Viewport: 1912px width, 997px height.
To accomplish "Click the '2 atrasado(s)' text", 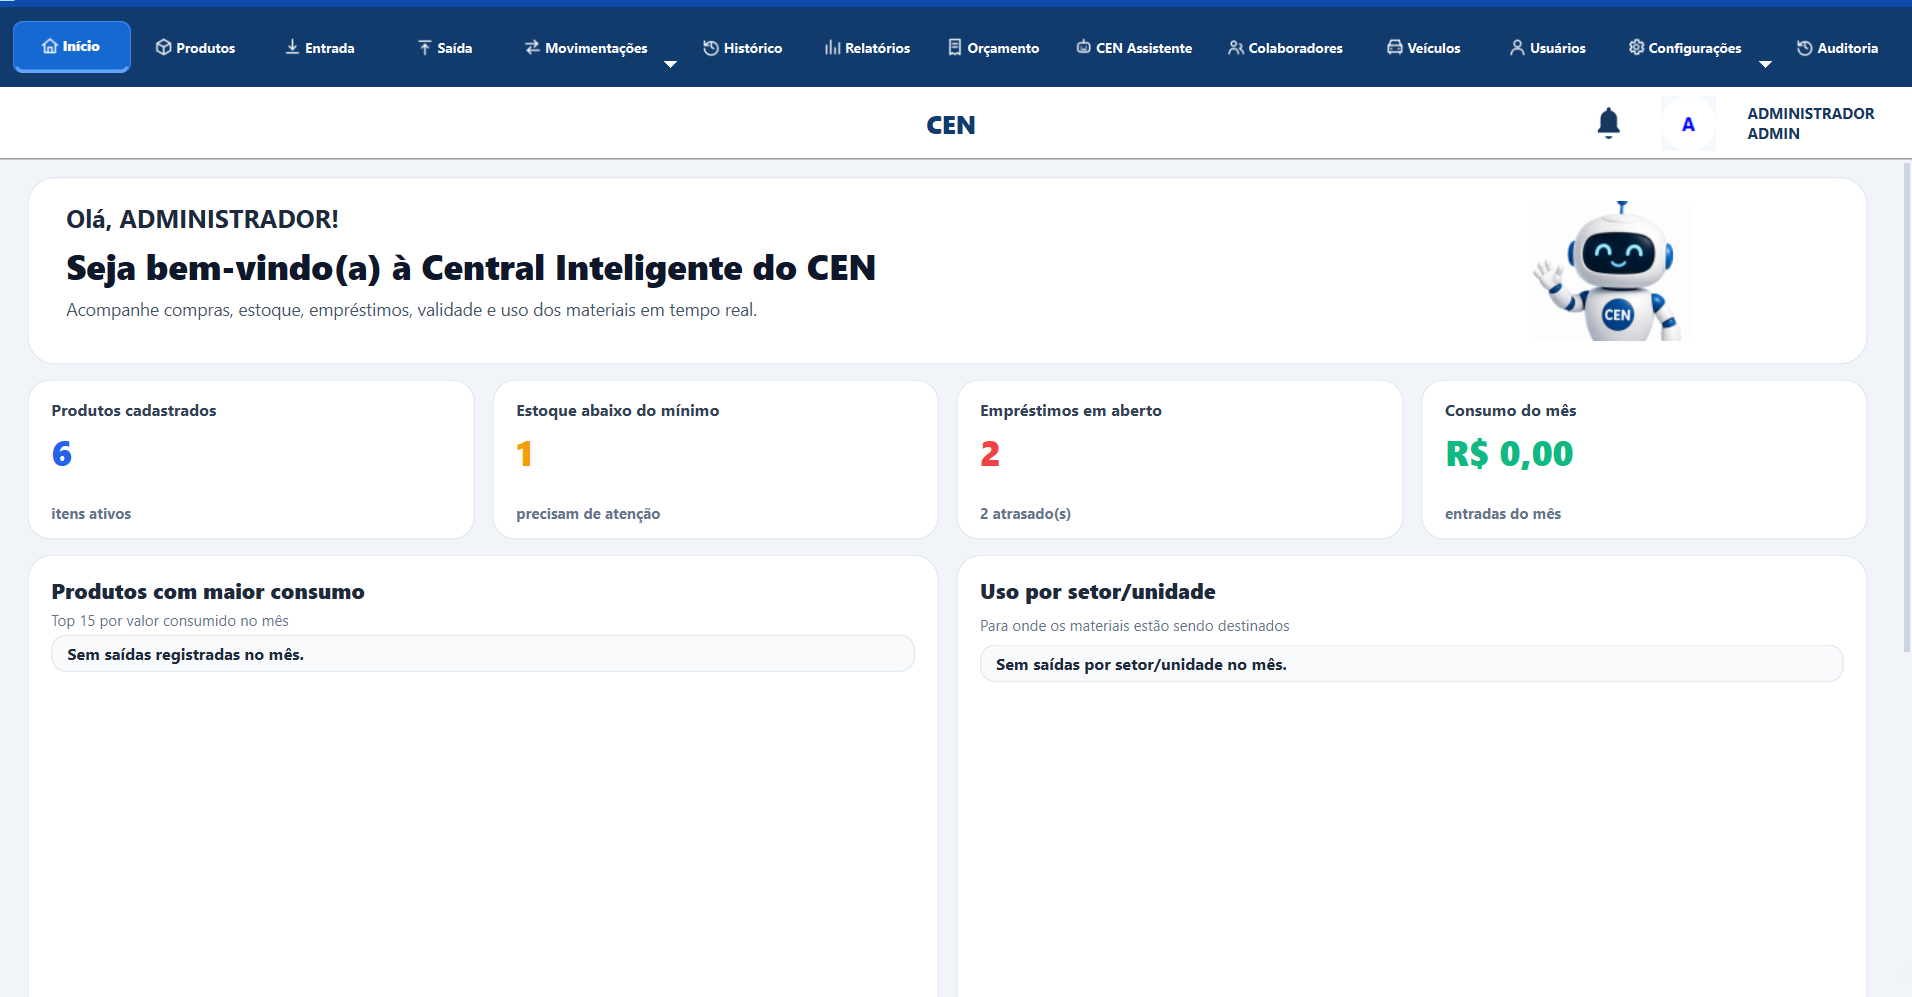I will [1025, 514].
